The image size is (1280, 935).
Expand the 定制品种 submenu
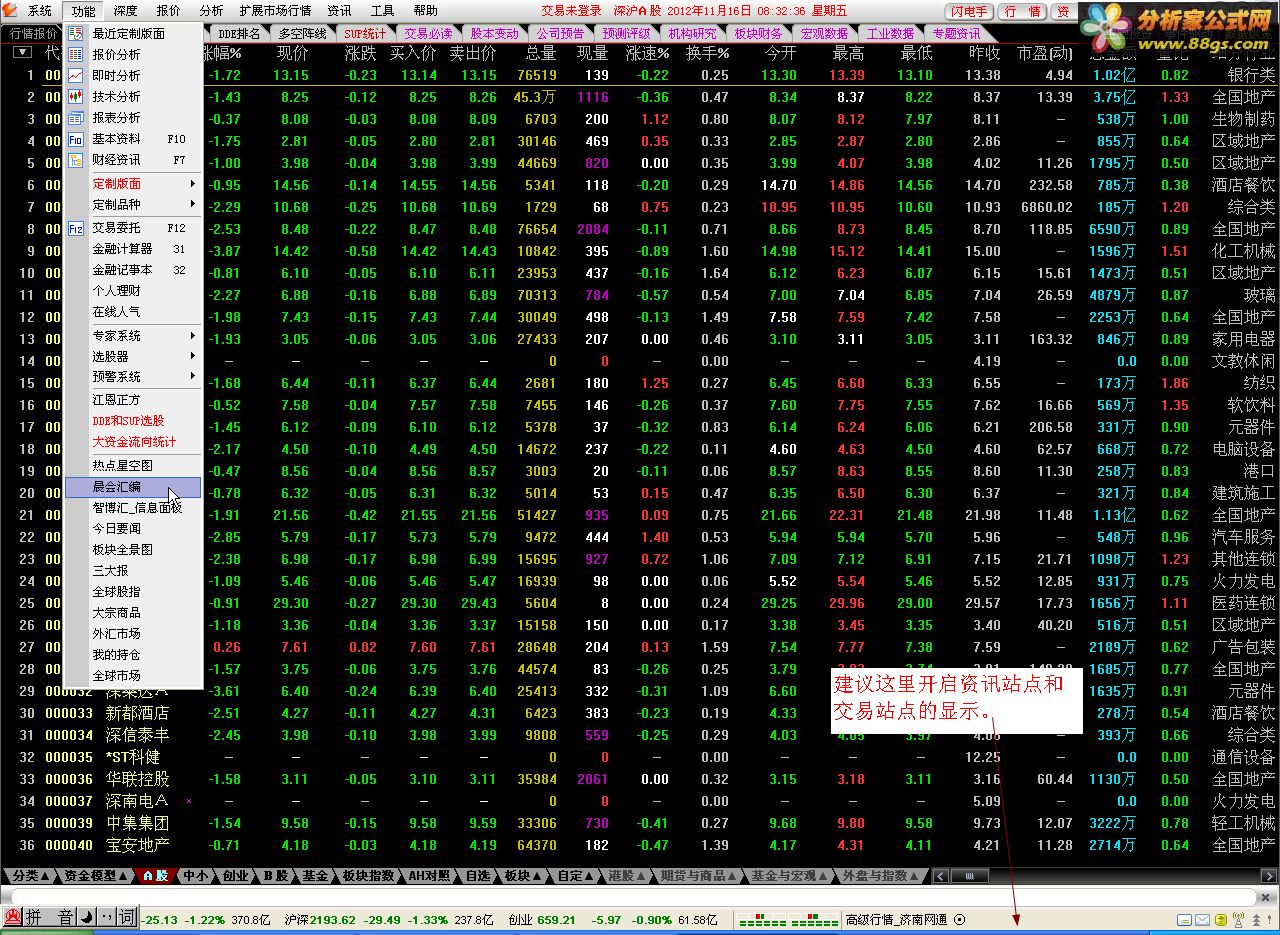coord(134,205)
